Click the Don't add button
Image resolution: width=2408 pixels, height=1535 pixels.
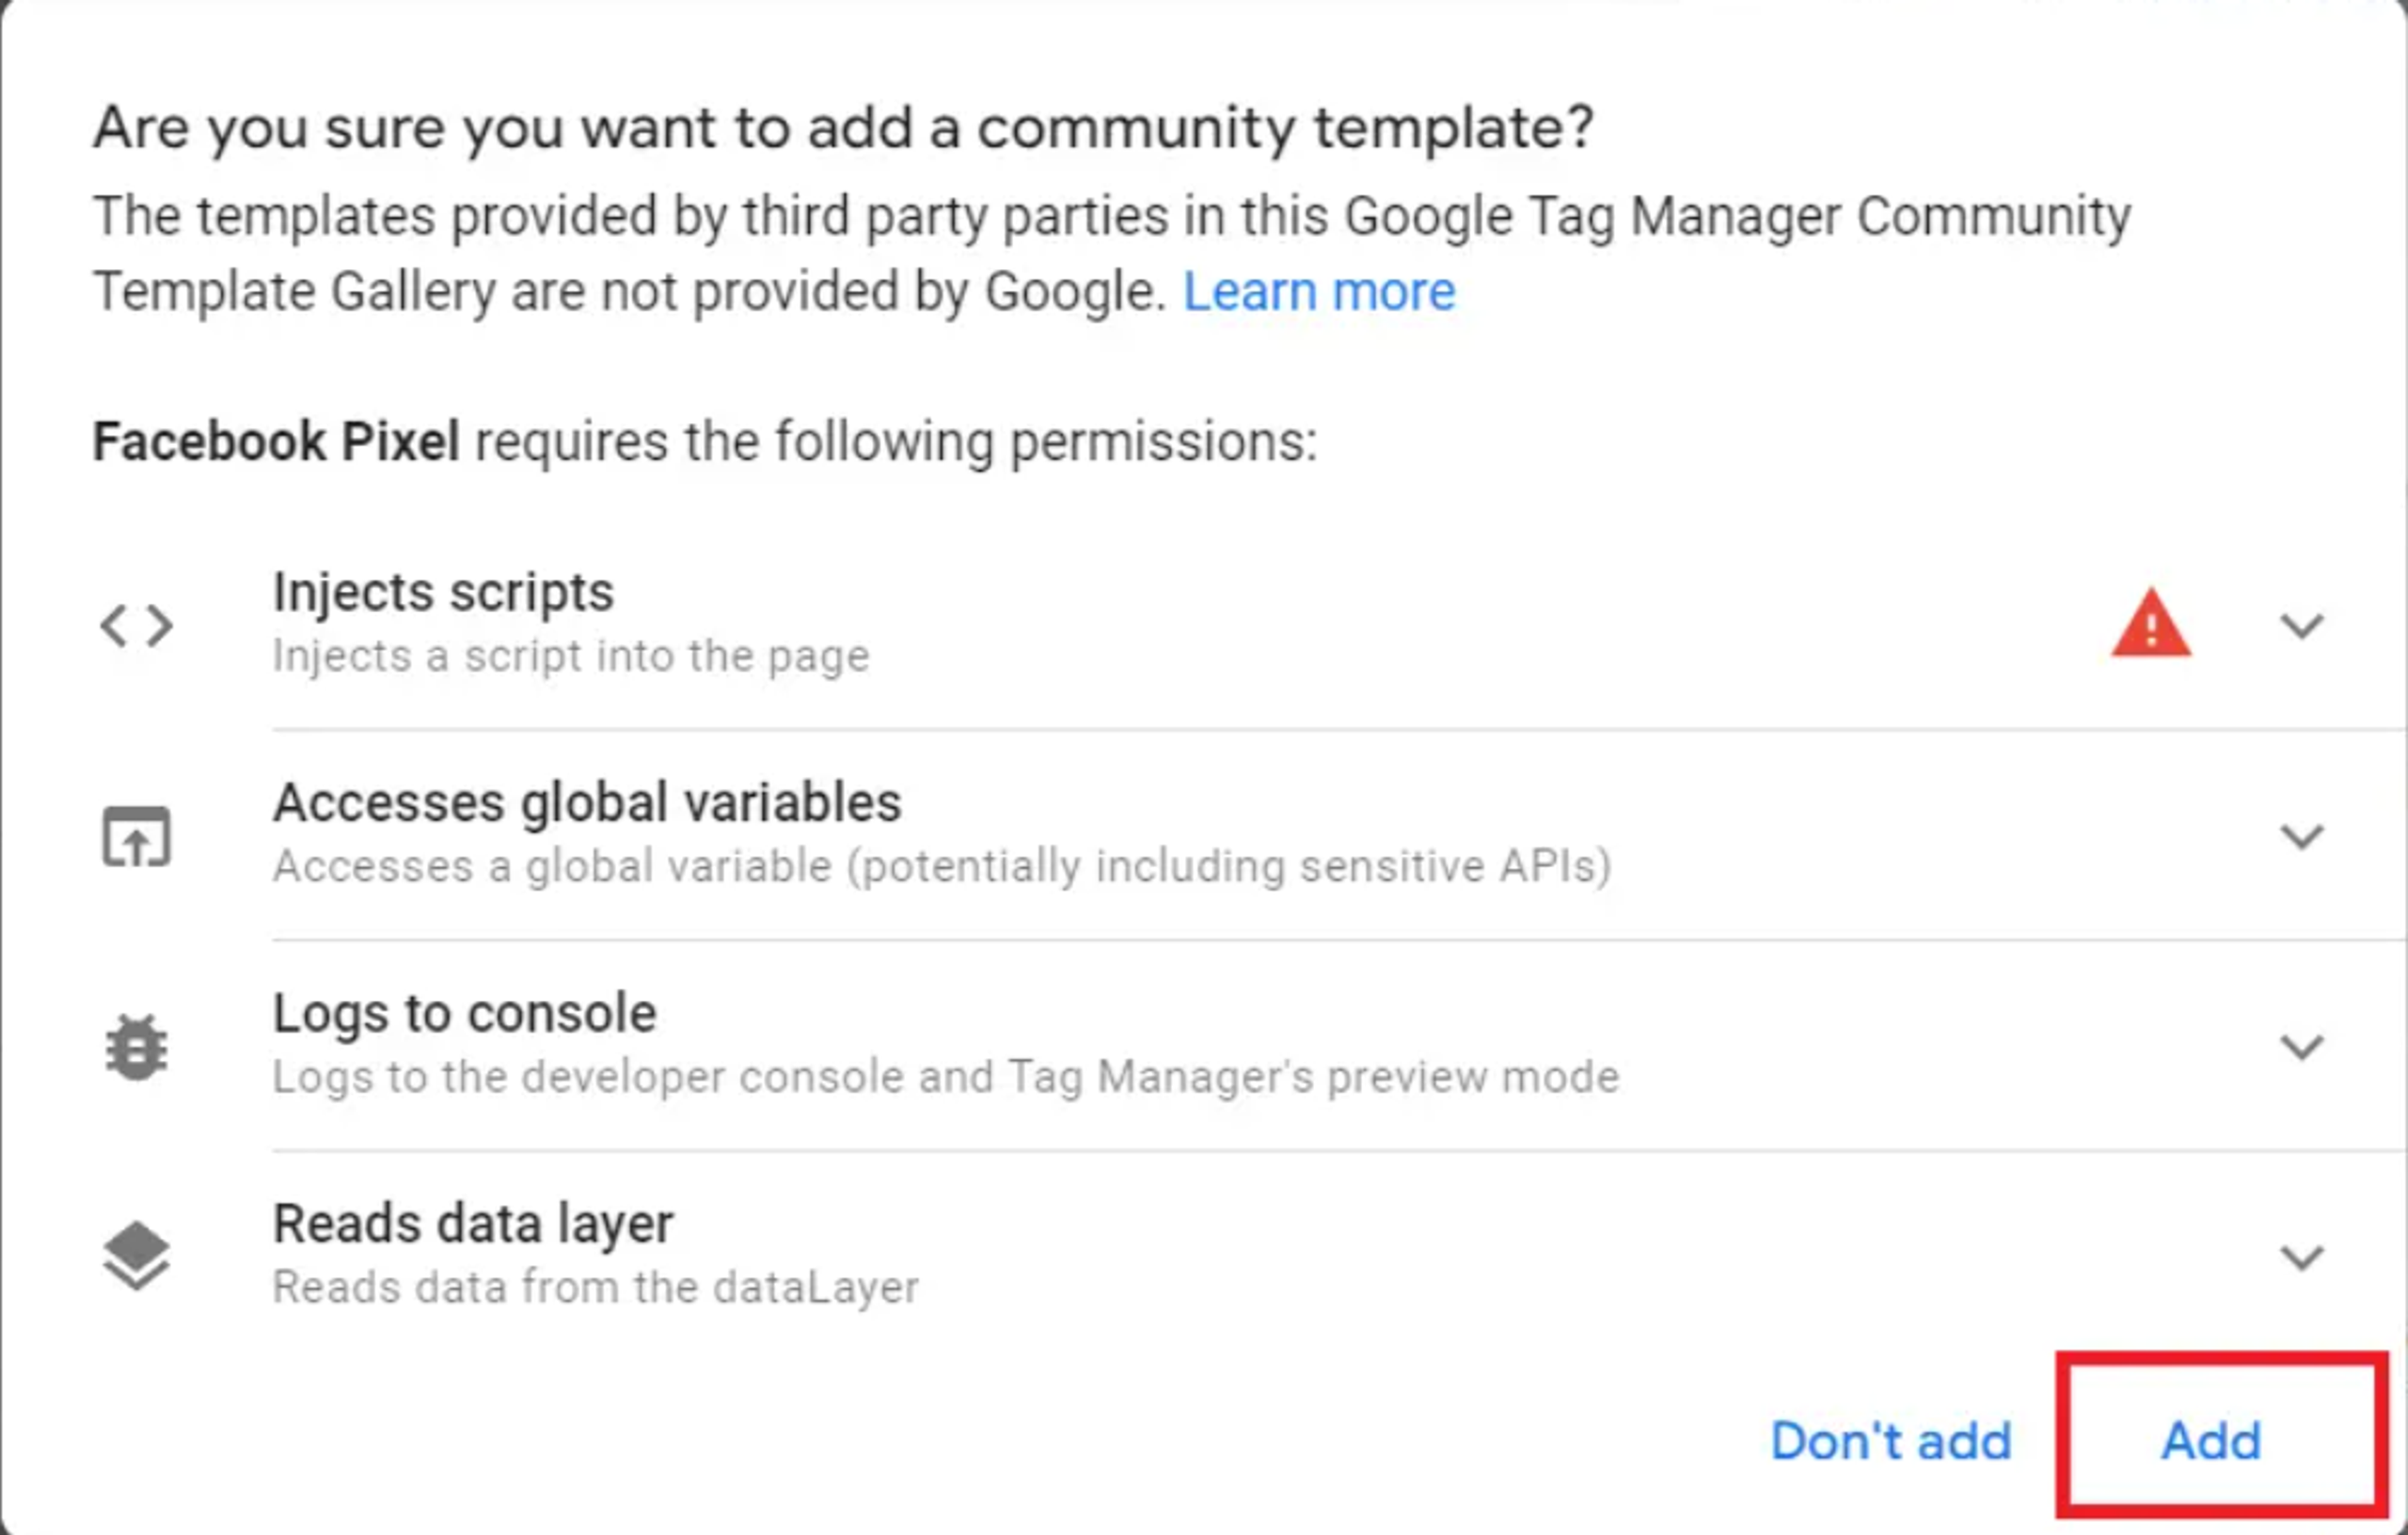(1889, 1441)
